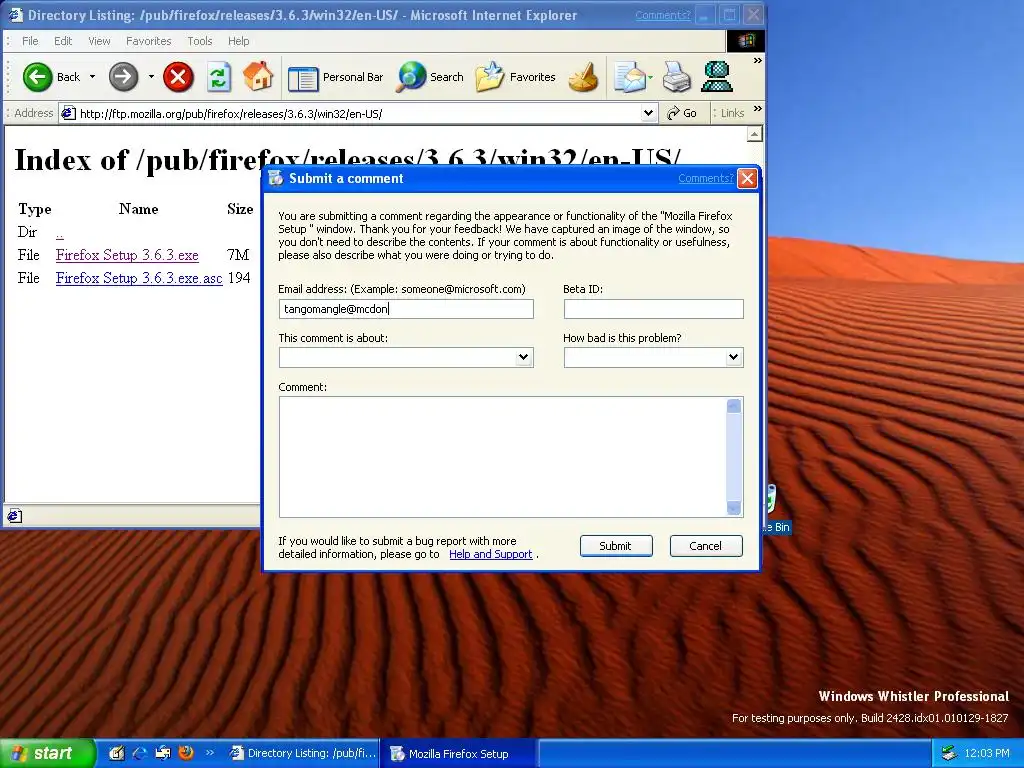The height and width of the screenshot is (768, 1024).
Task: Click the Start button
Action: pyautogui.click(x=47, y=754)
